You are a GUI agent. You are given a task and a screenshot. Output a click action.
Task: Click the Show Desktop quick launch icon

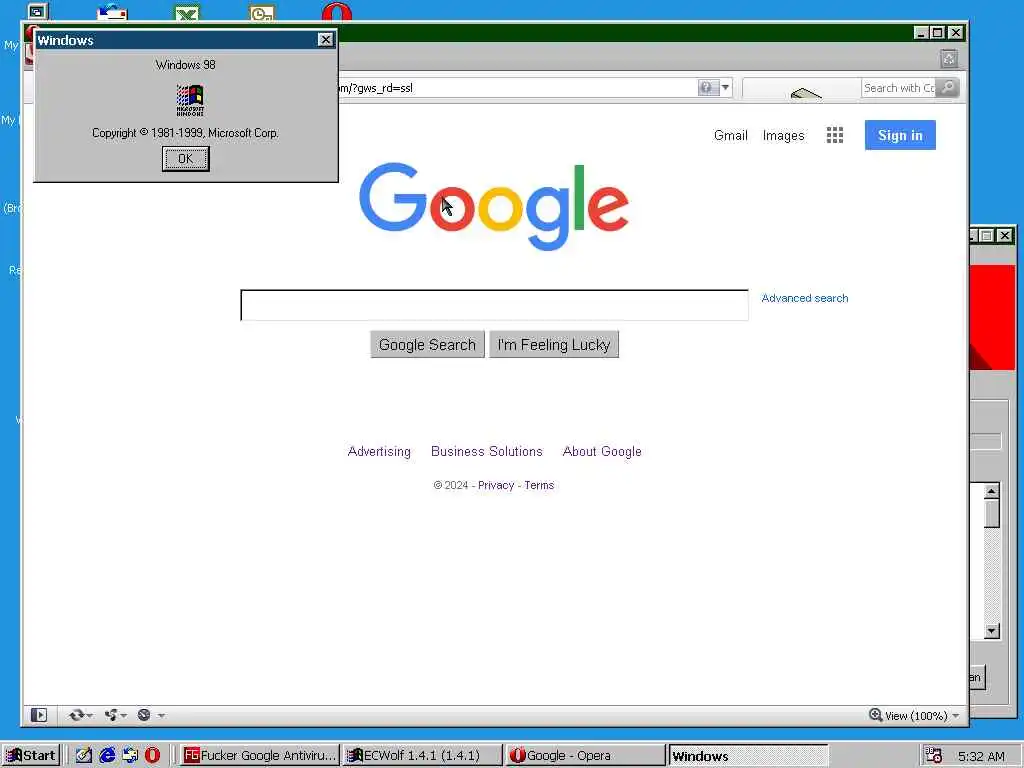[x=84, y=756]
